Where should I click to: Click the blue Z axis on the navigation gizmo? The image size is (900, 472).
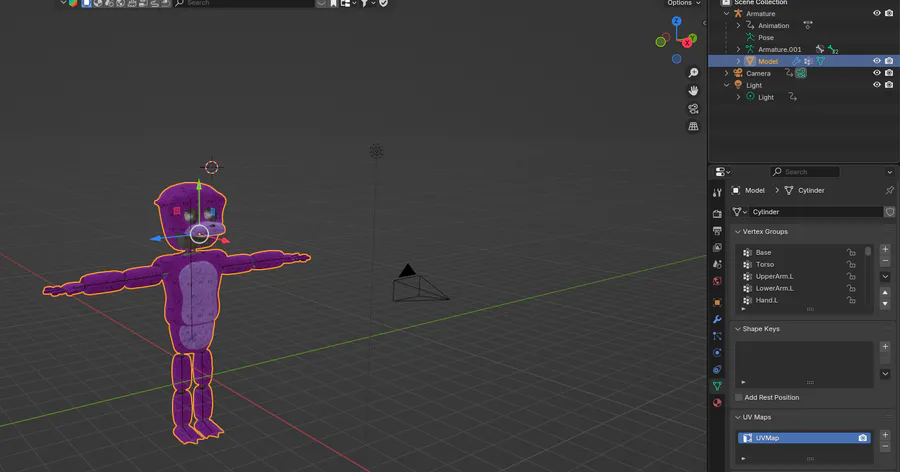[677, 21]
